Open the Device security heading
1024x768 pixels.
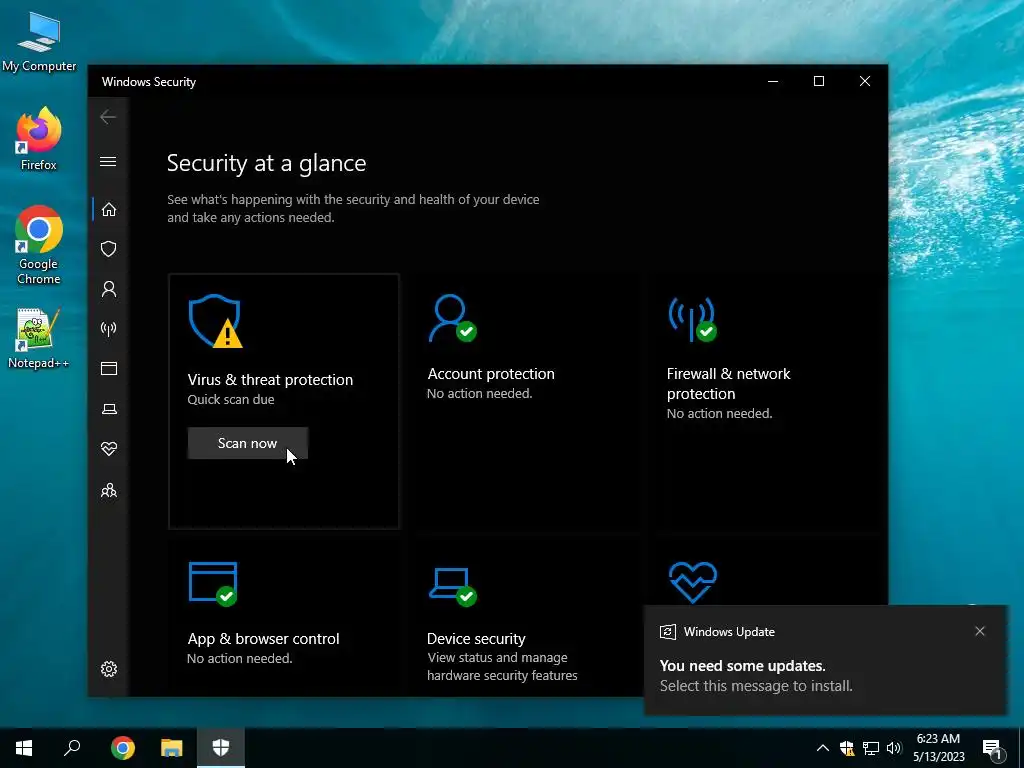[x=476, y=639]
